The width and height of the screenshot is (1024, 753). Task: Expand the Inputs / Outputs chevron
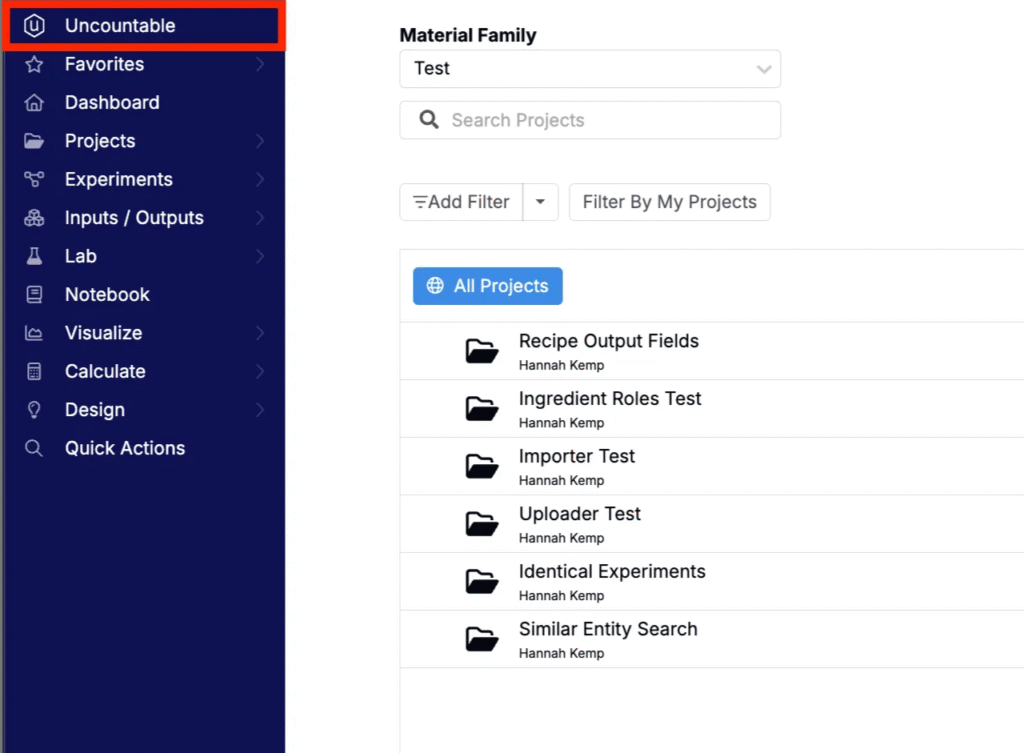point(260,217)
